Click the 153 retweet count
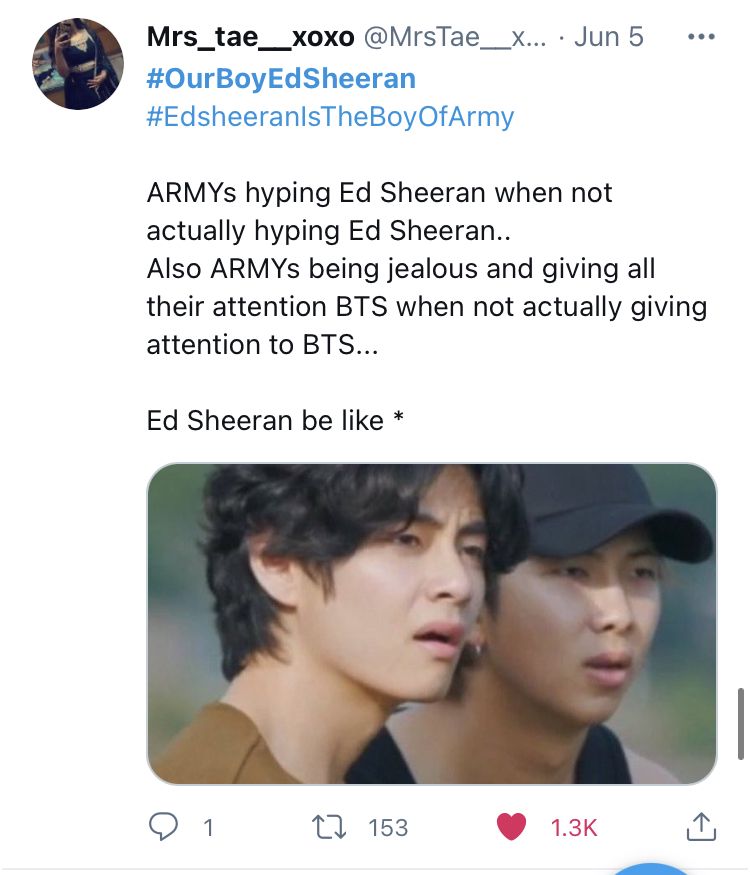Viewport: 750px width, 875px height. click(x=388, y=828)
